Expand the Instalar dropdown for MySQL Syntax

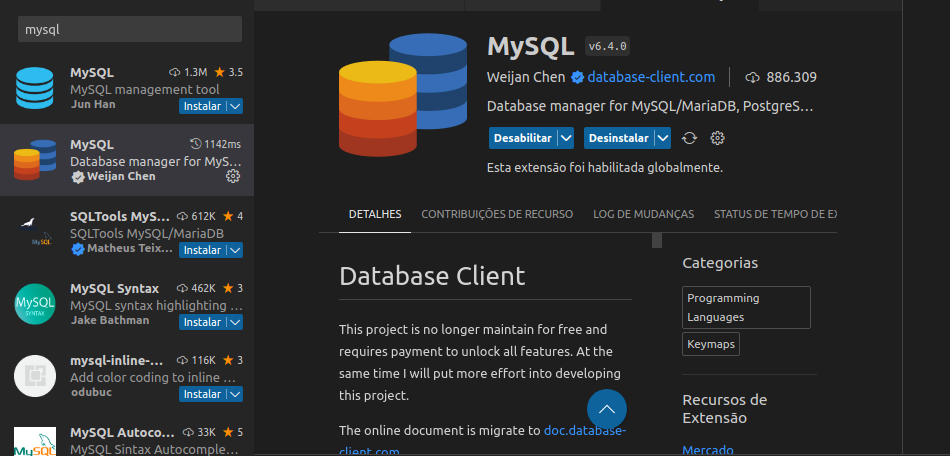coord(236,322)
